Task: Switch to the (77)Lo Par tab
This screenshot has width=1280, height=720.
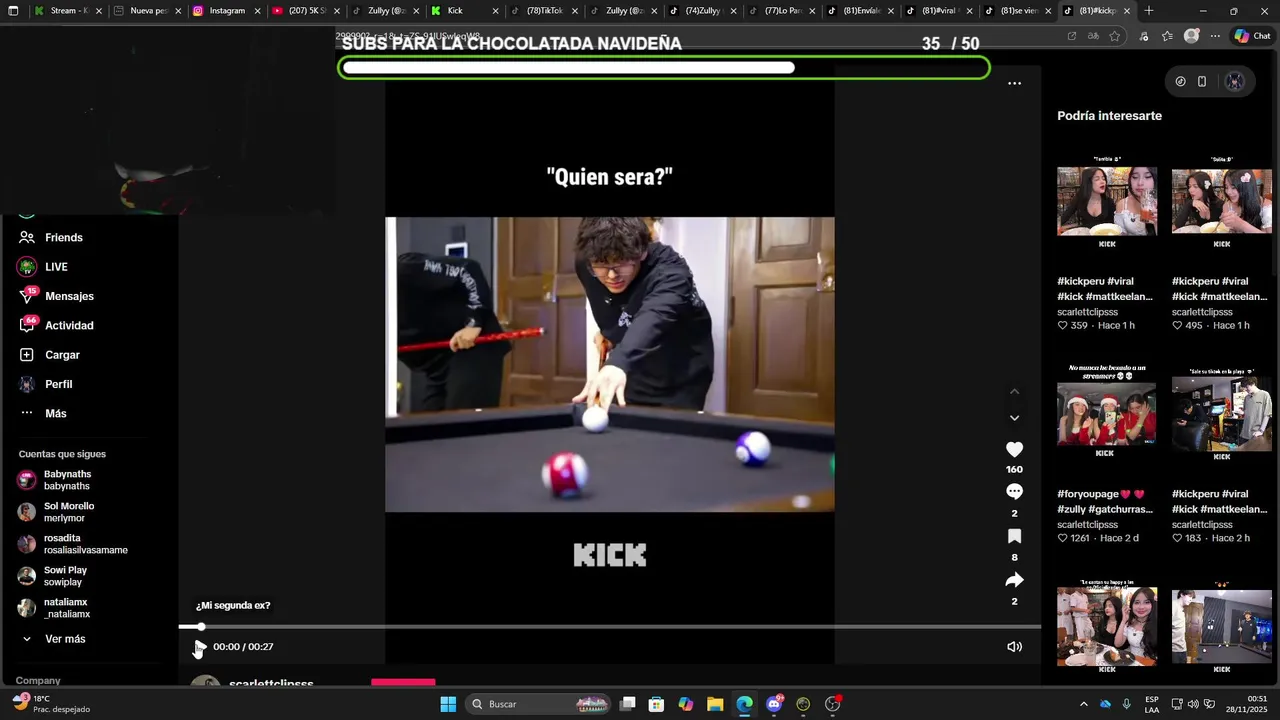Action: click(782, 11)
